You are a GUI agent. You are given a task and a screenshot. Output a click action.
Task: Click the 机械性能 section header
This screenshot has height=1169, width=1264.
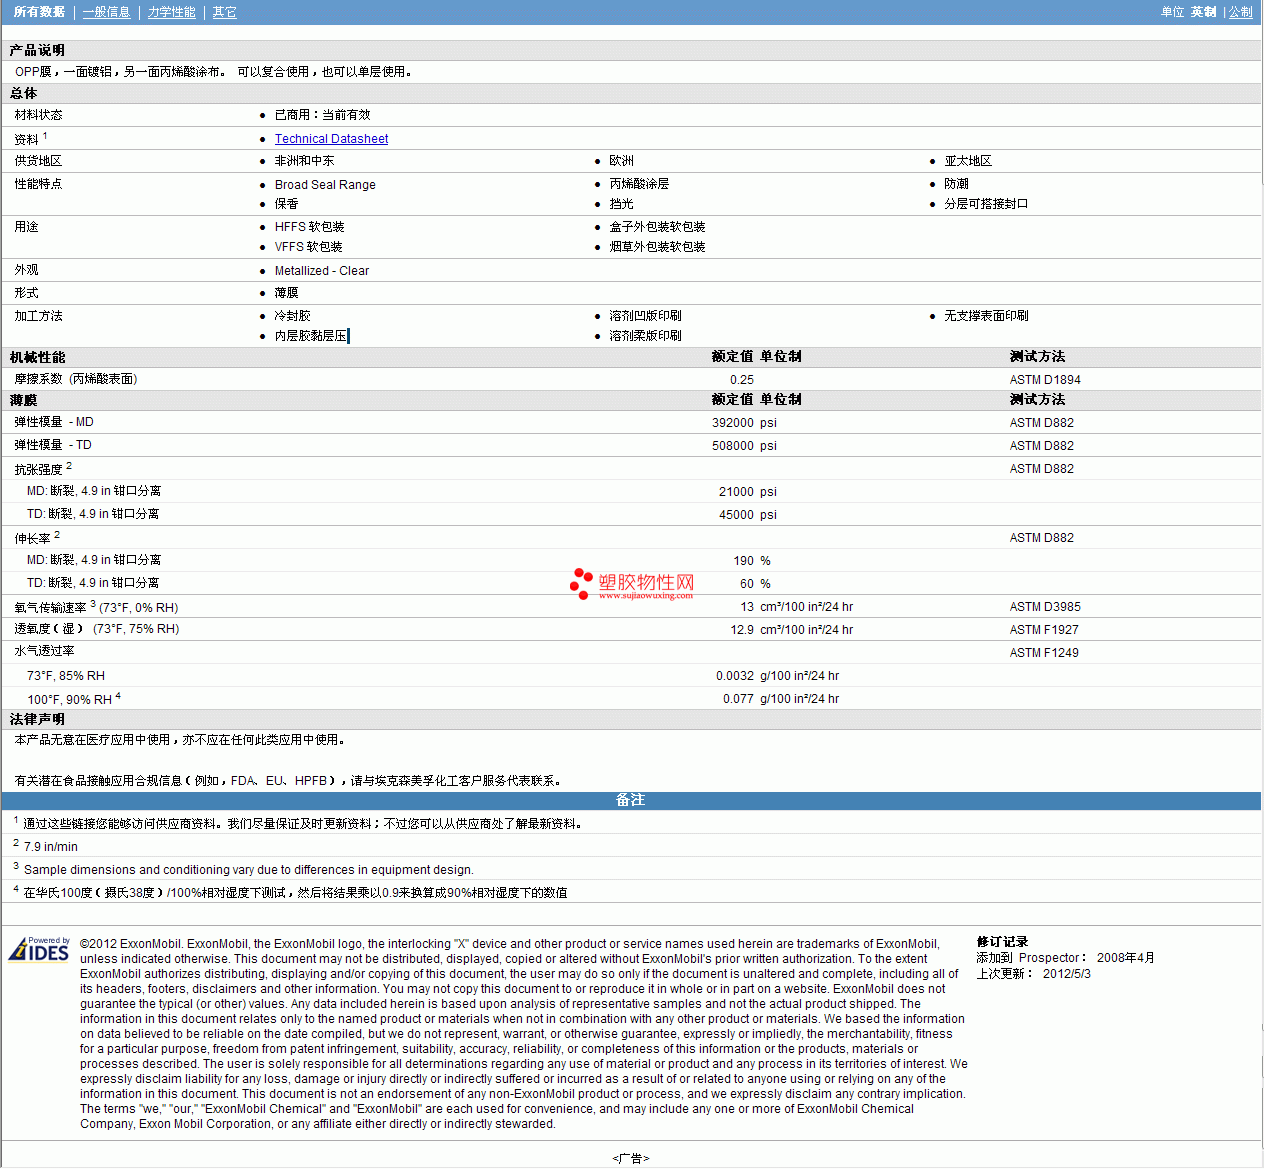click(x=37, y=357)
